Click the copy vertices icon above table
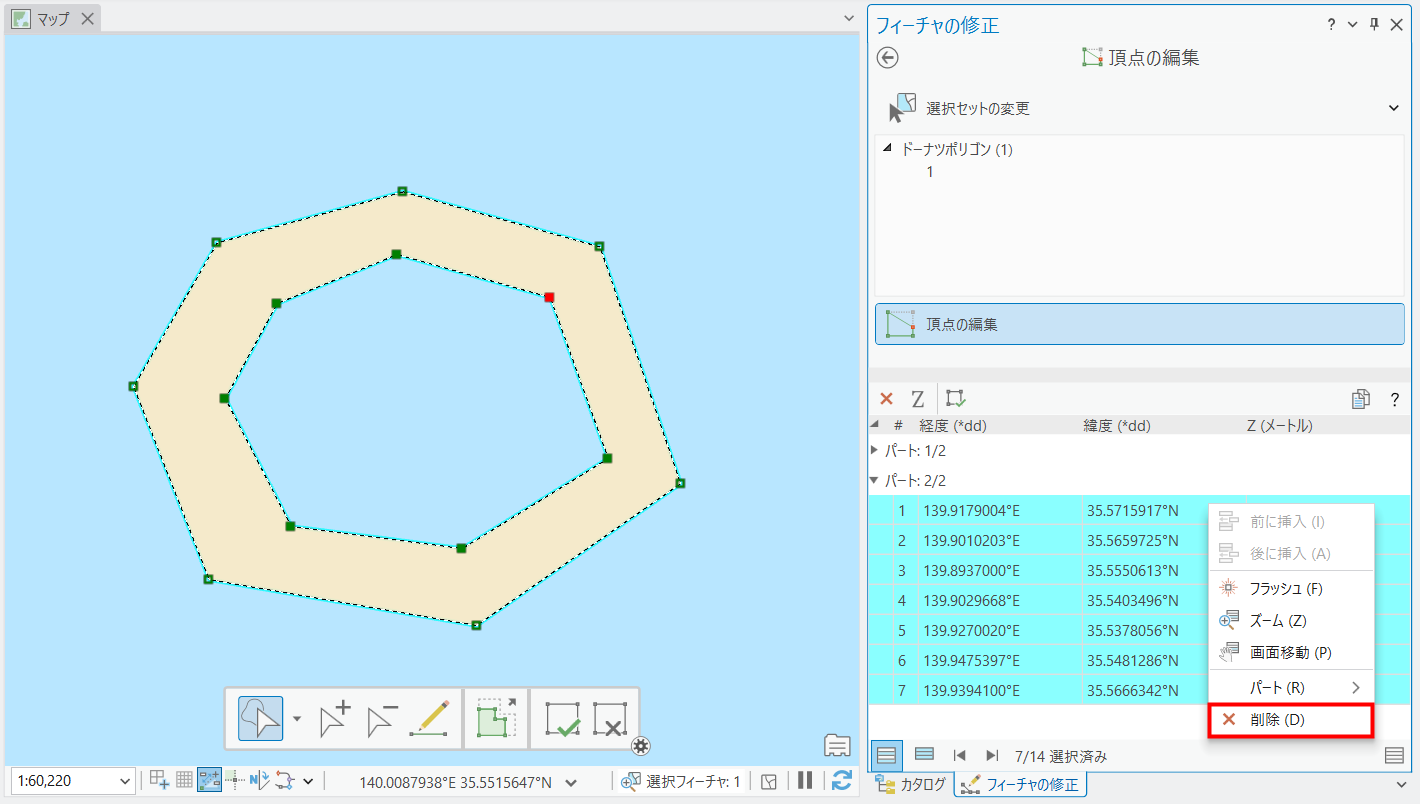Screen dimensions: 1420x804 point(1360,399)
